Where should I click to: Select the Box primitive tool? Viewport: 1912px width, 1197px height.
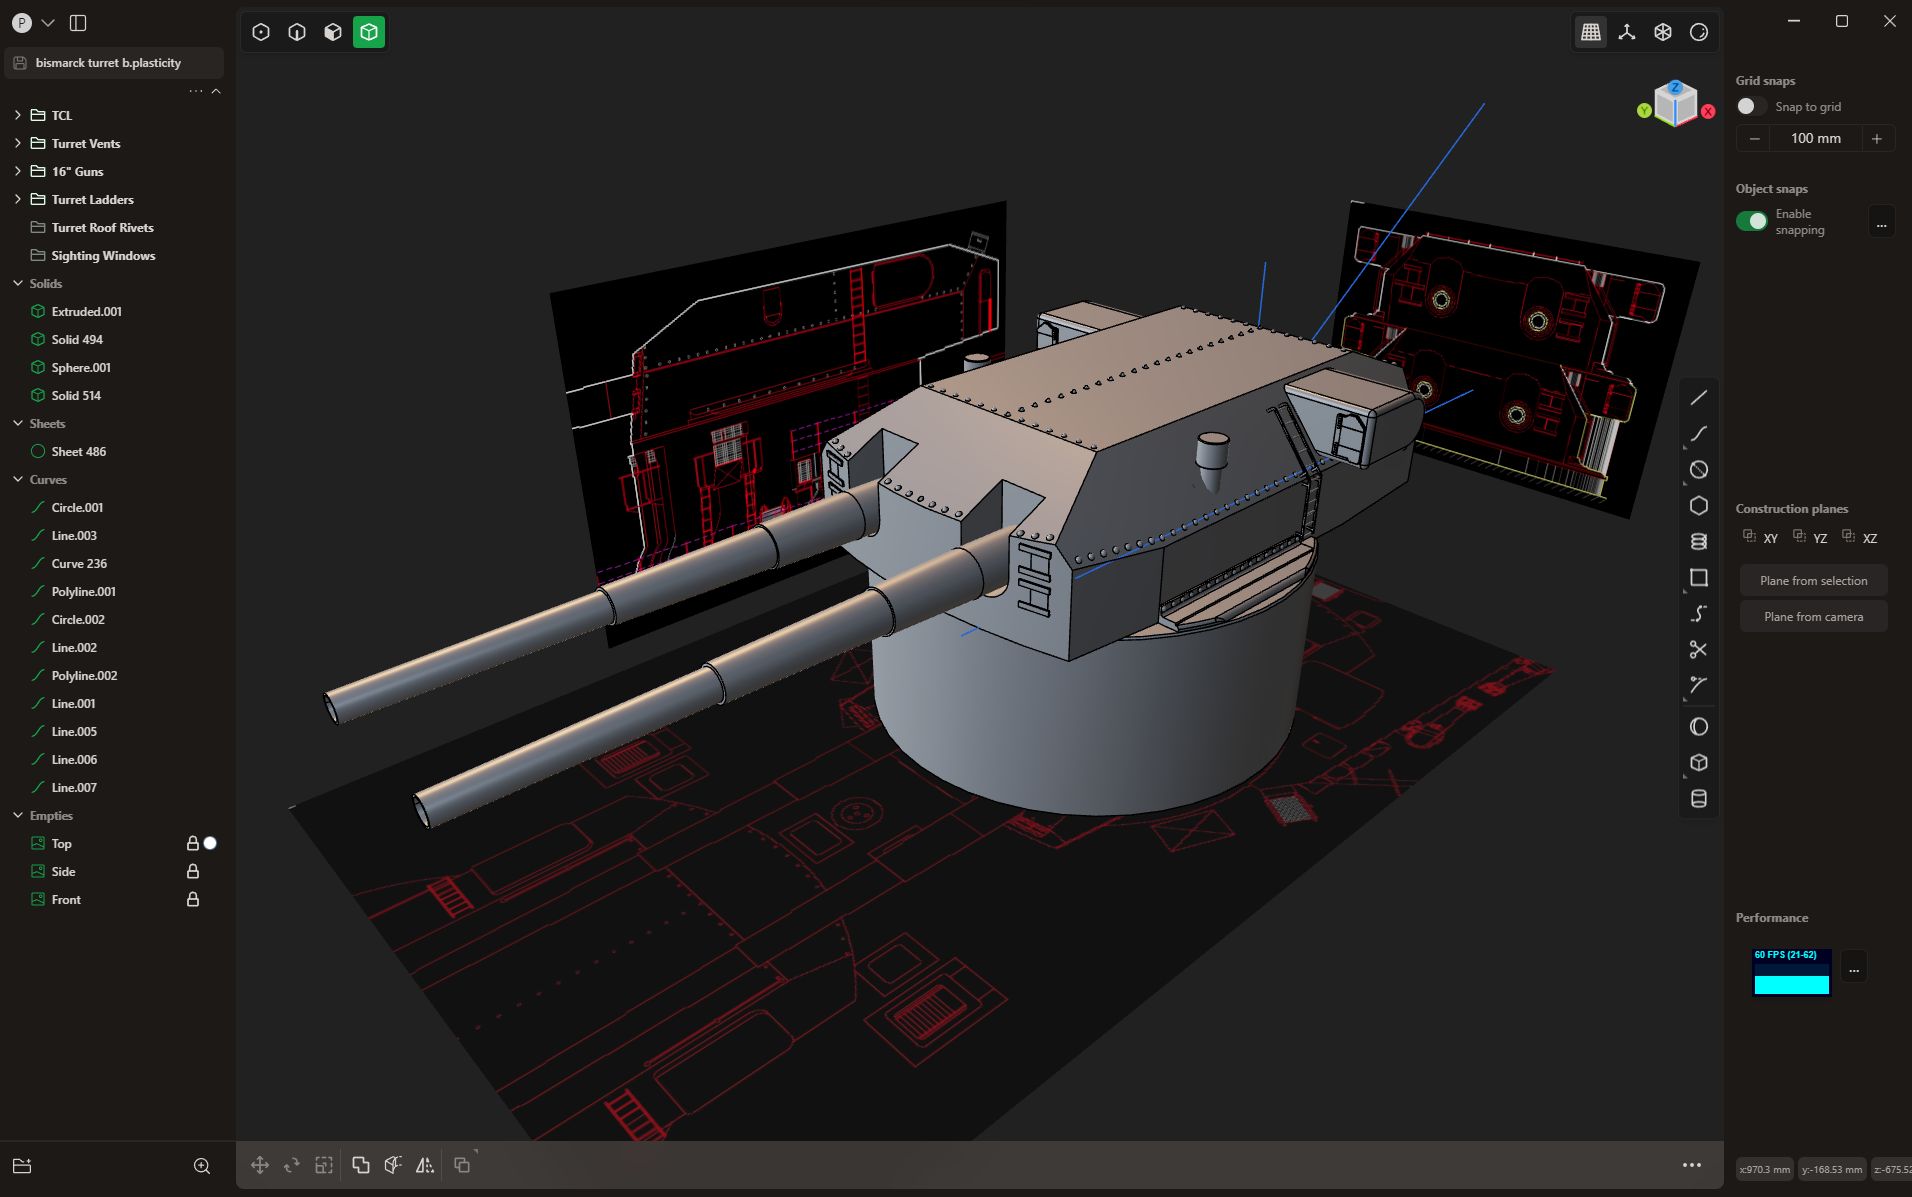coord(1698,762)
